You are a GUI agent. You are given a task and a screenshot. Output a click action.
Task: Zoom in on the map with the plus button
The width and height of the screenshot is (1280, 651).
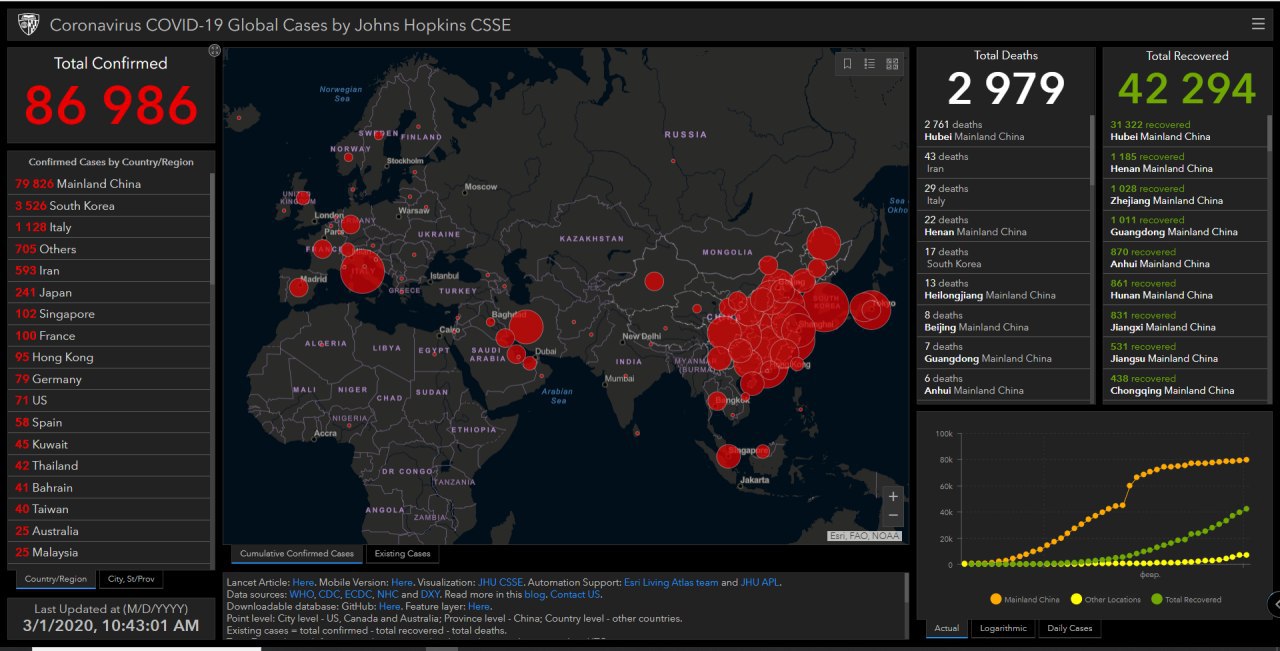(893, 496)
